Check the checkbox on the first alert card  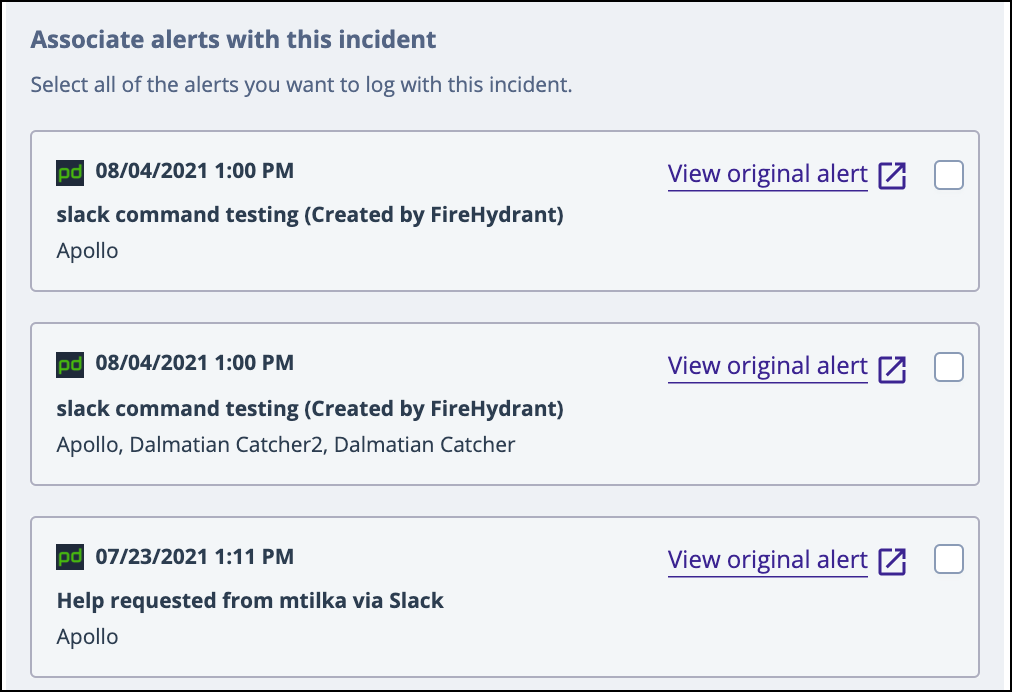pyautogui.click(x=948, y=173)
